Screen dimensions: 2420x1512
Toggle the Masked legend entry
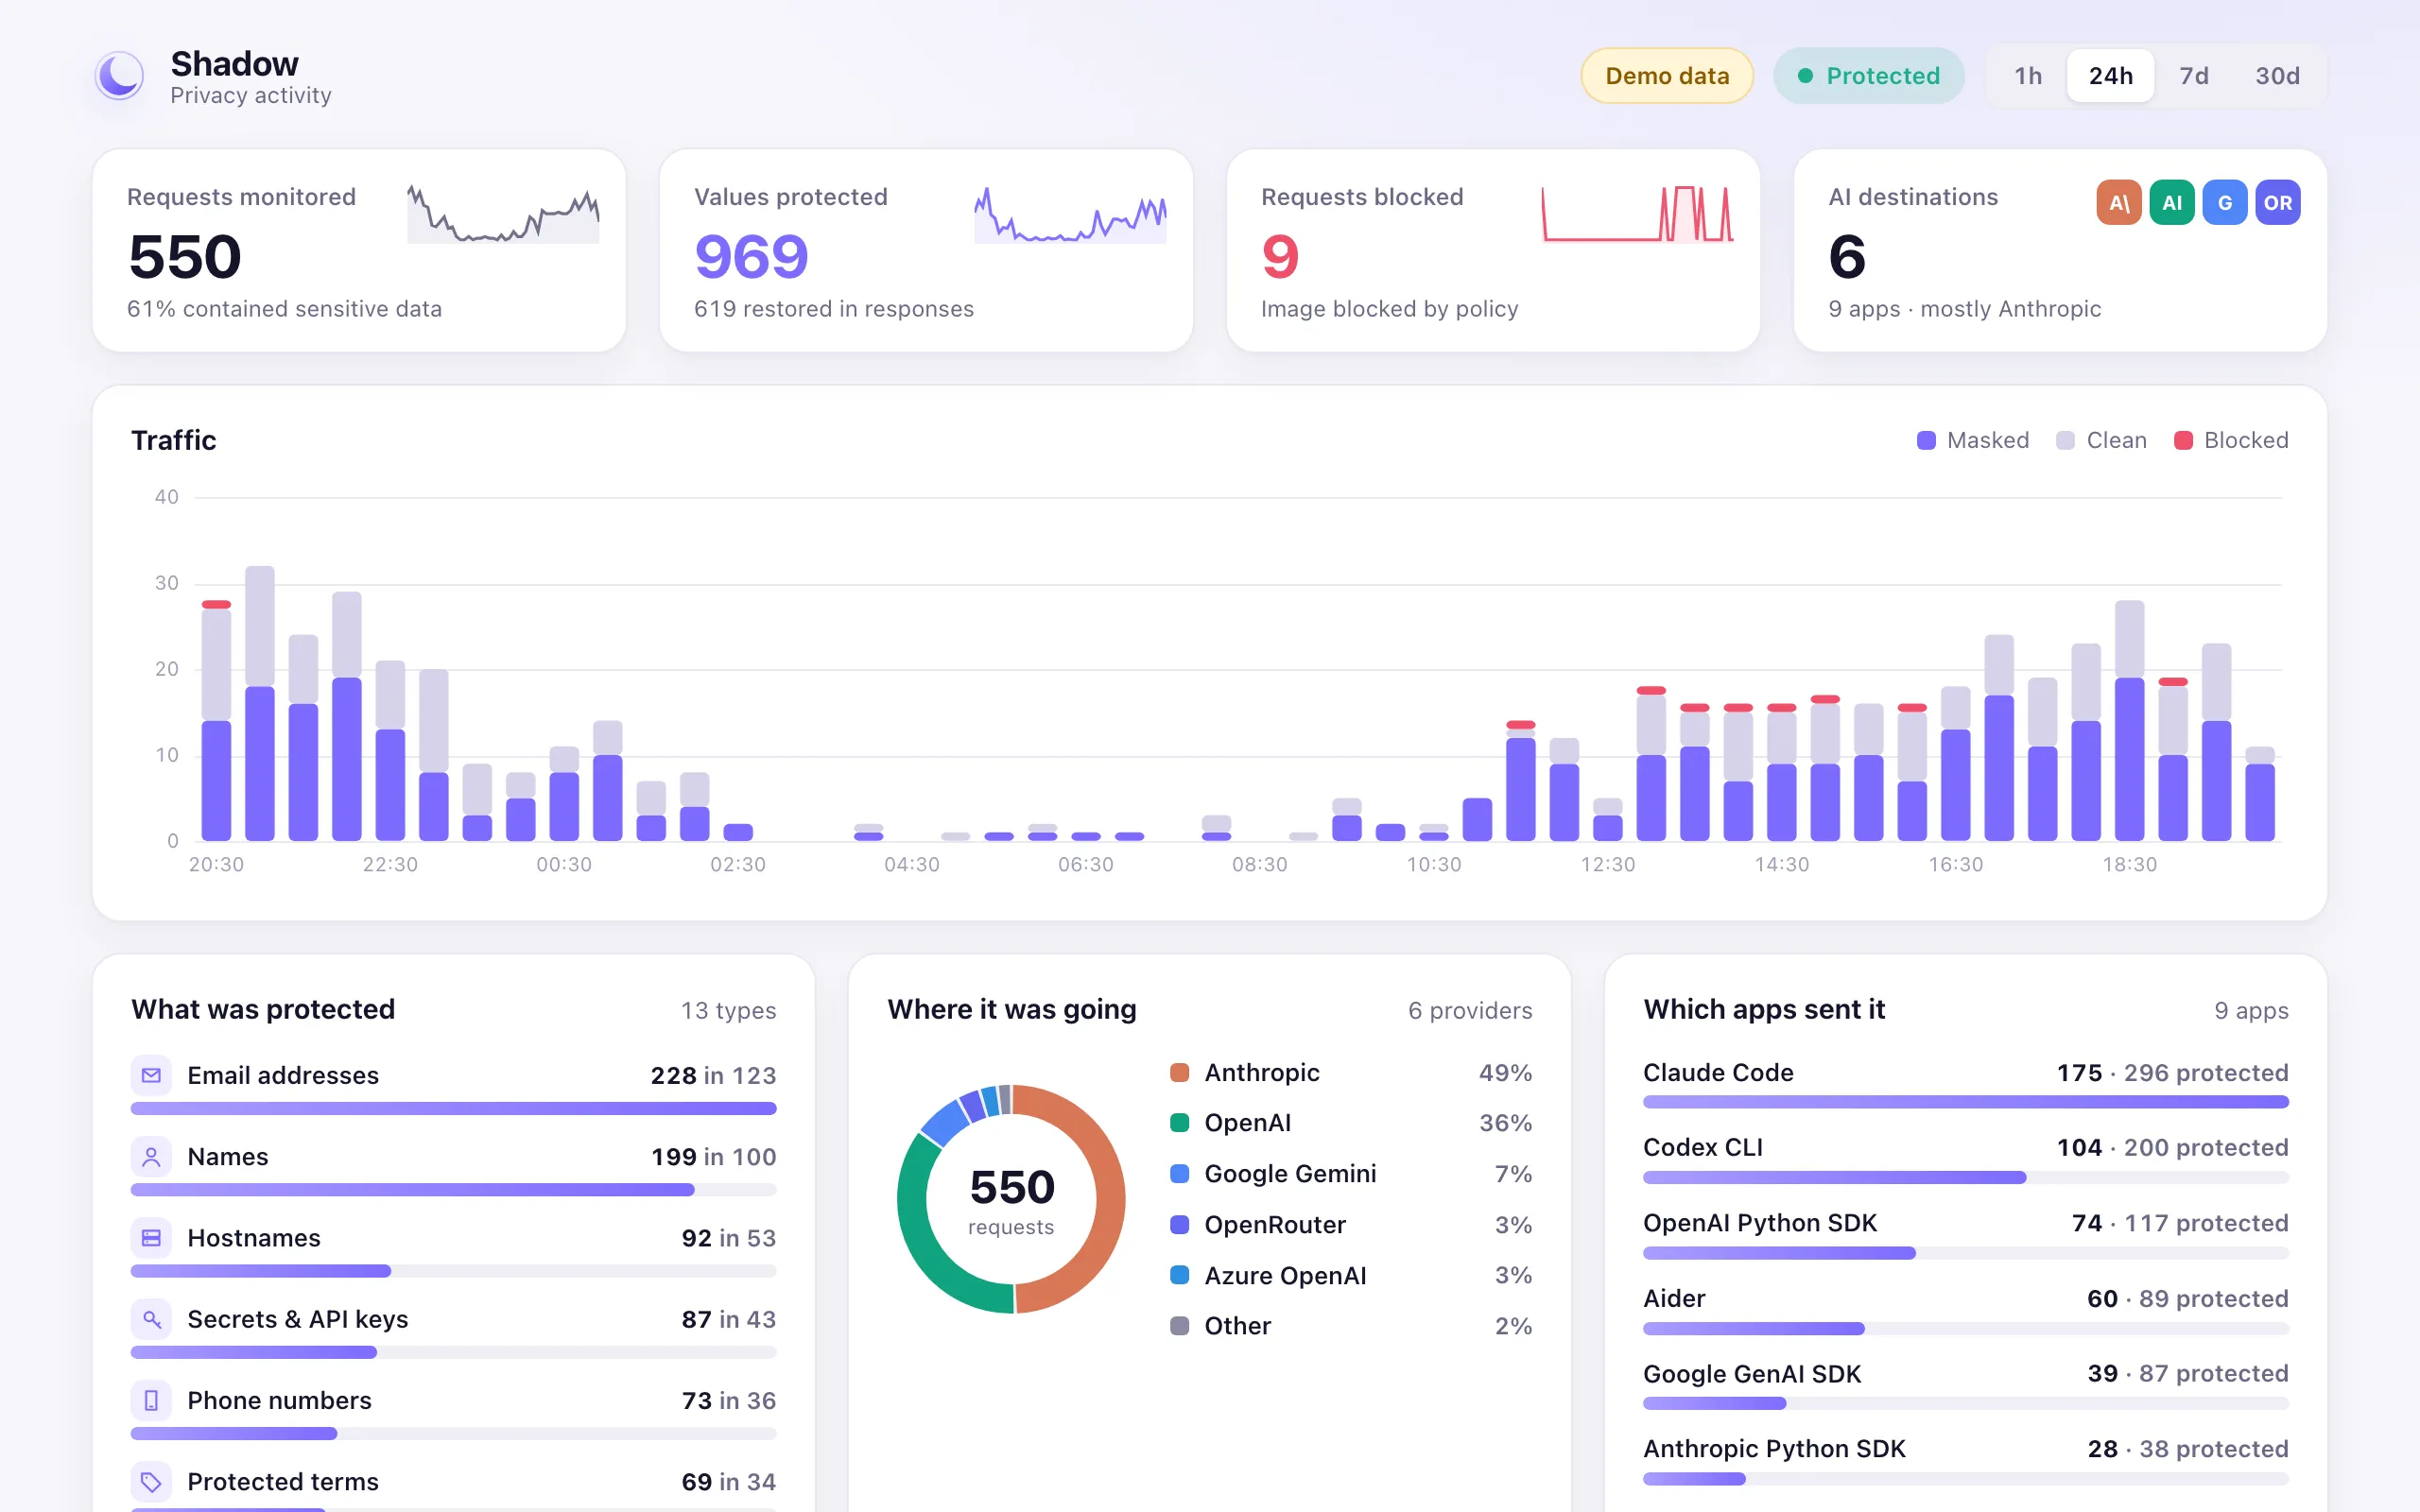[1973, 440]
